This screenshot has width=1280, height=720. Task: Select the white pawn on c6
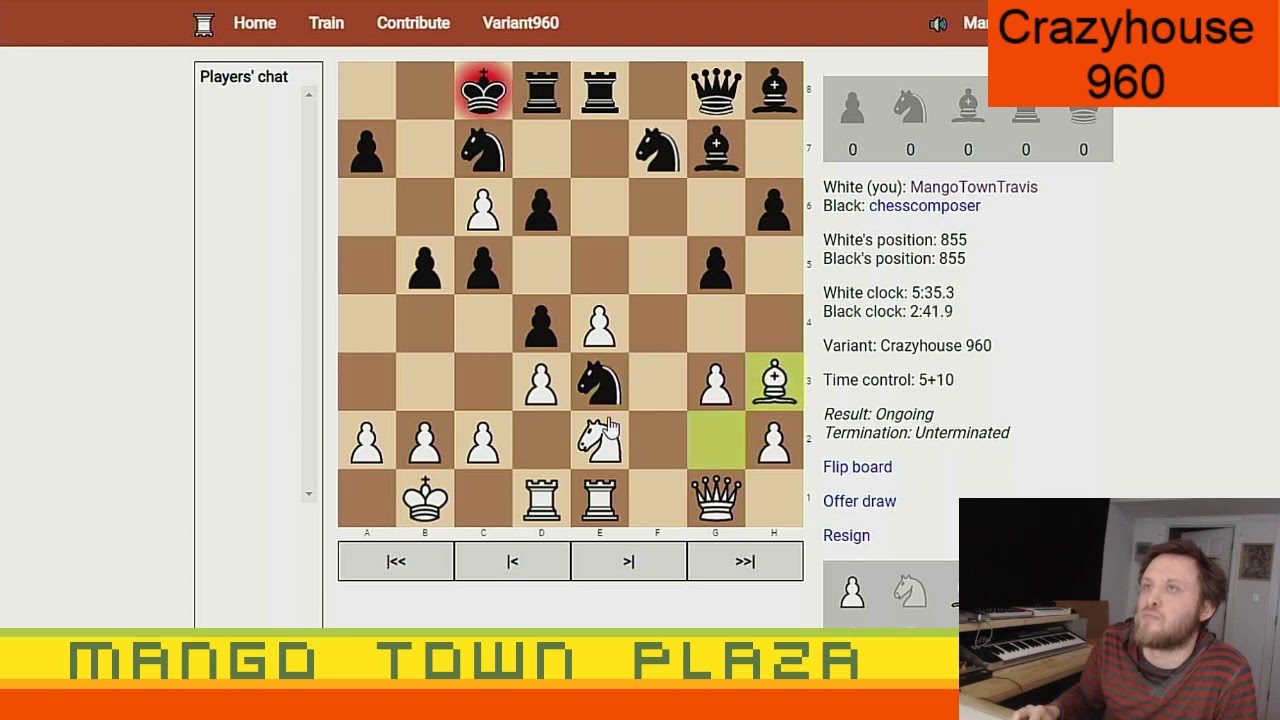pyautogui.click(x=483, y=207)
